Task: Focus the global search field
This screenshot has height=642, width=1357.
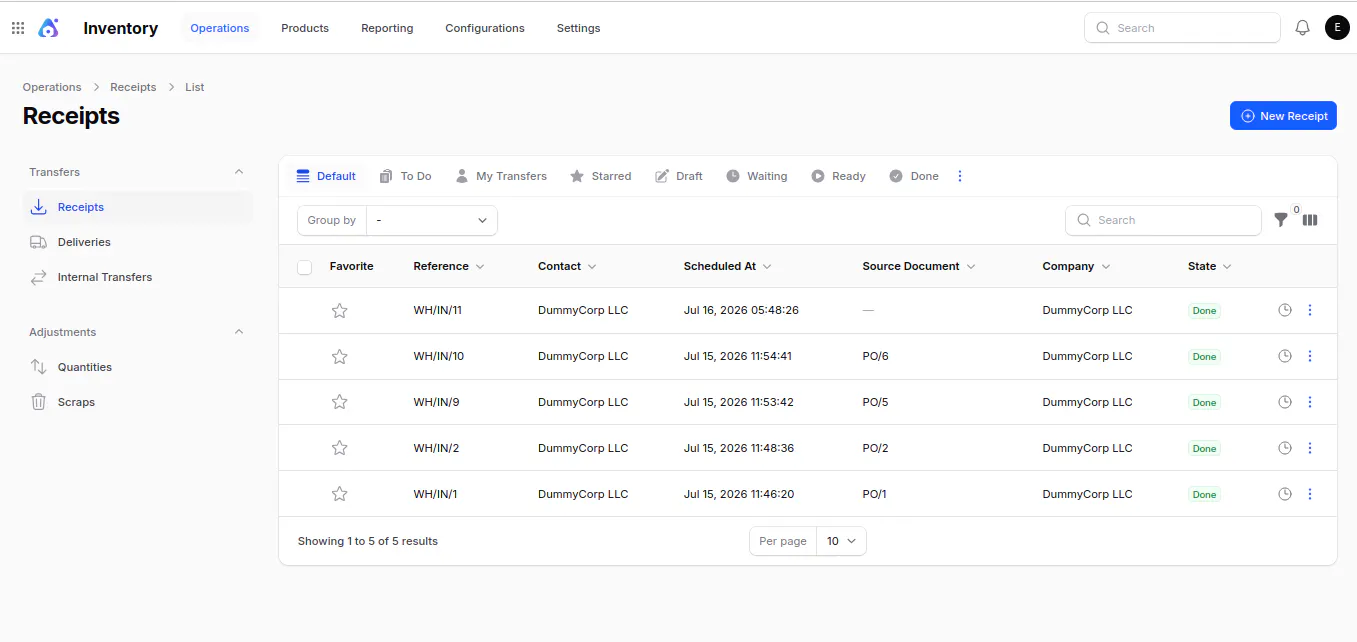Action: (1182, 28)
